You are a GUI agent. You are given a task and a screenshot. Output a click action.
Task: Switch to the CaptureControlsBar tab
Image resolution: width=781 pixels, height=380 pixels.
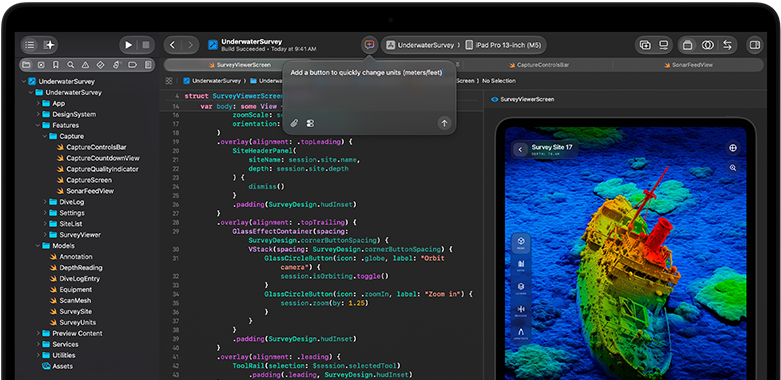[538, 65]
